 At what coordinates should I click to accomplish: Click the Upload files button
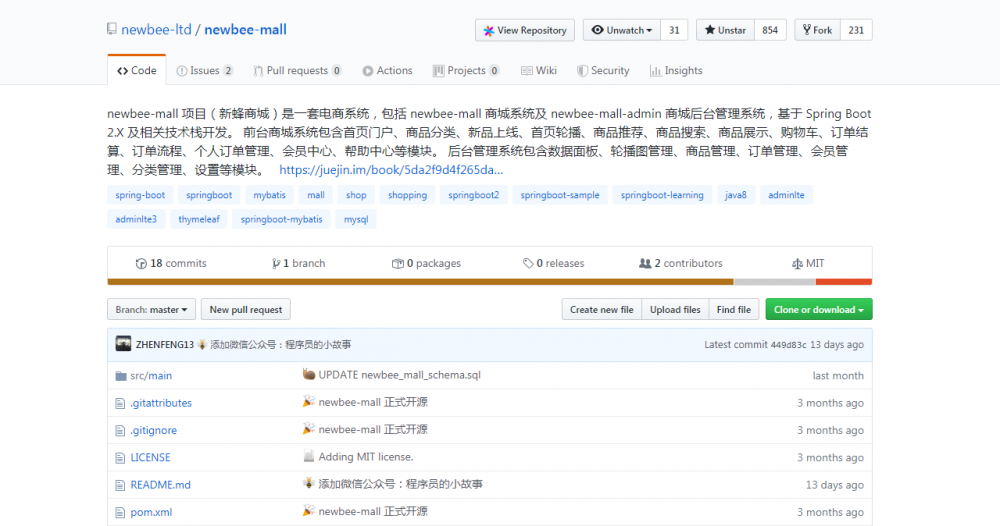pyautogui.click(x=675, y=309)
